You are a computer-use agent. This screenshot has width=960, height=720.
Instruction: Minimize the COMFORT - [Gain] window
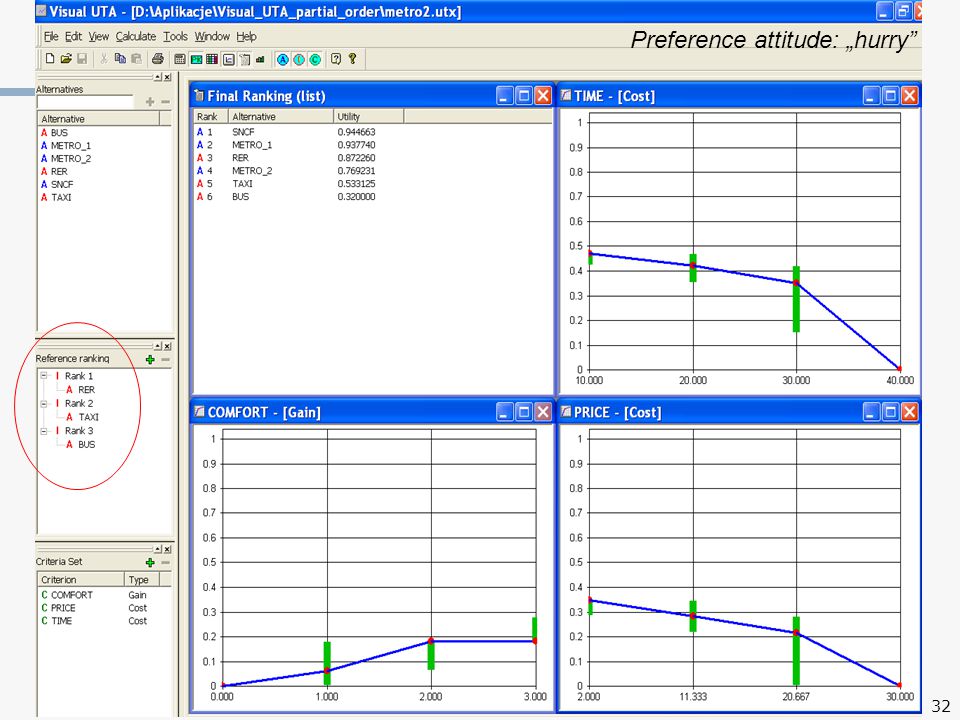coord(504,412)
